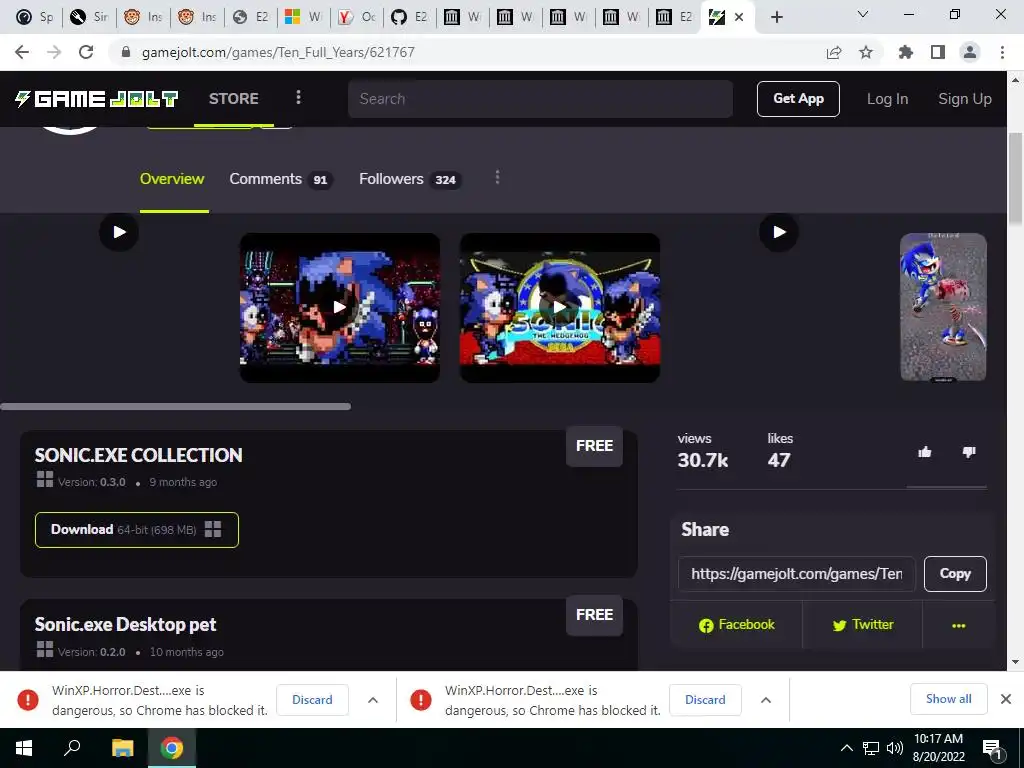Discard the first blocked download

[312, 699]
